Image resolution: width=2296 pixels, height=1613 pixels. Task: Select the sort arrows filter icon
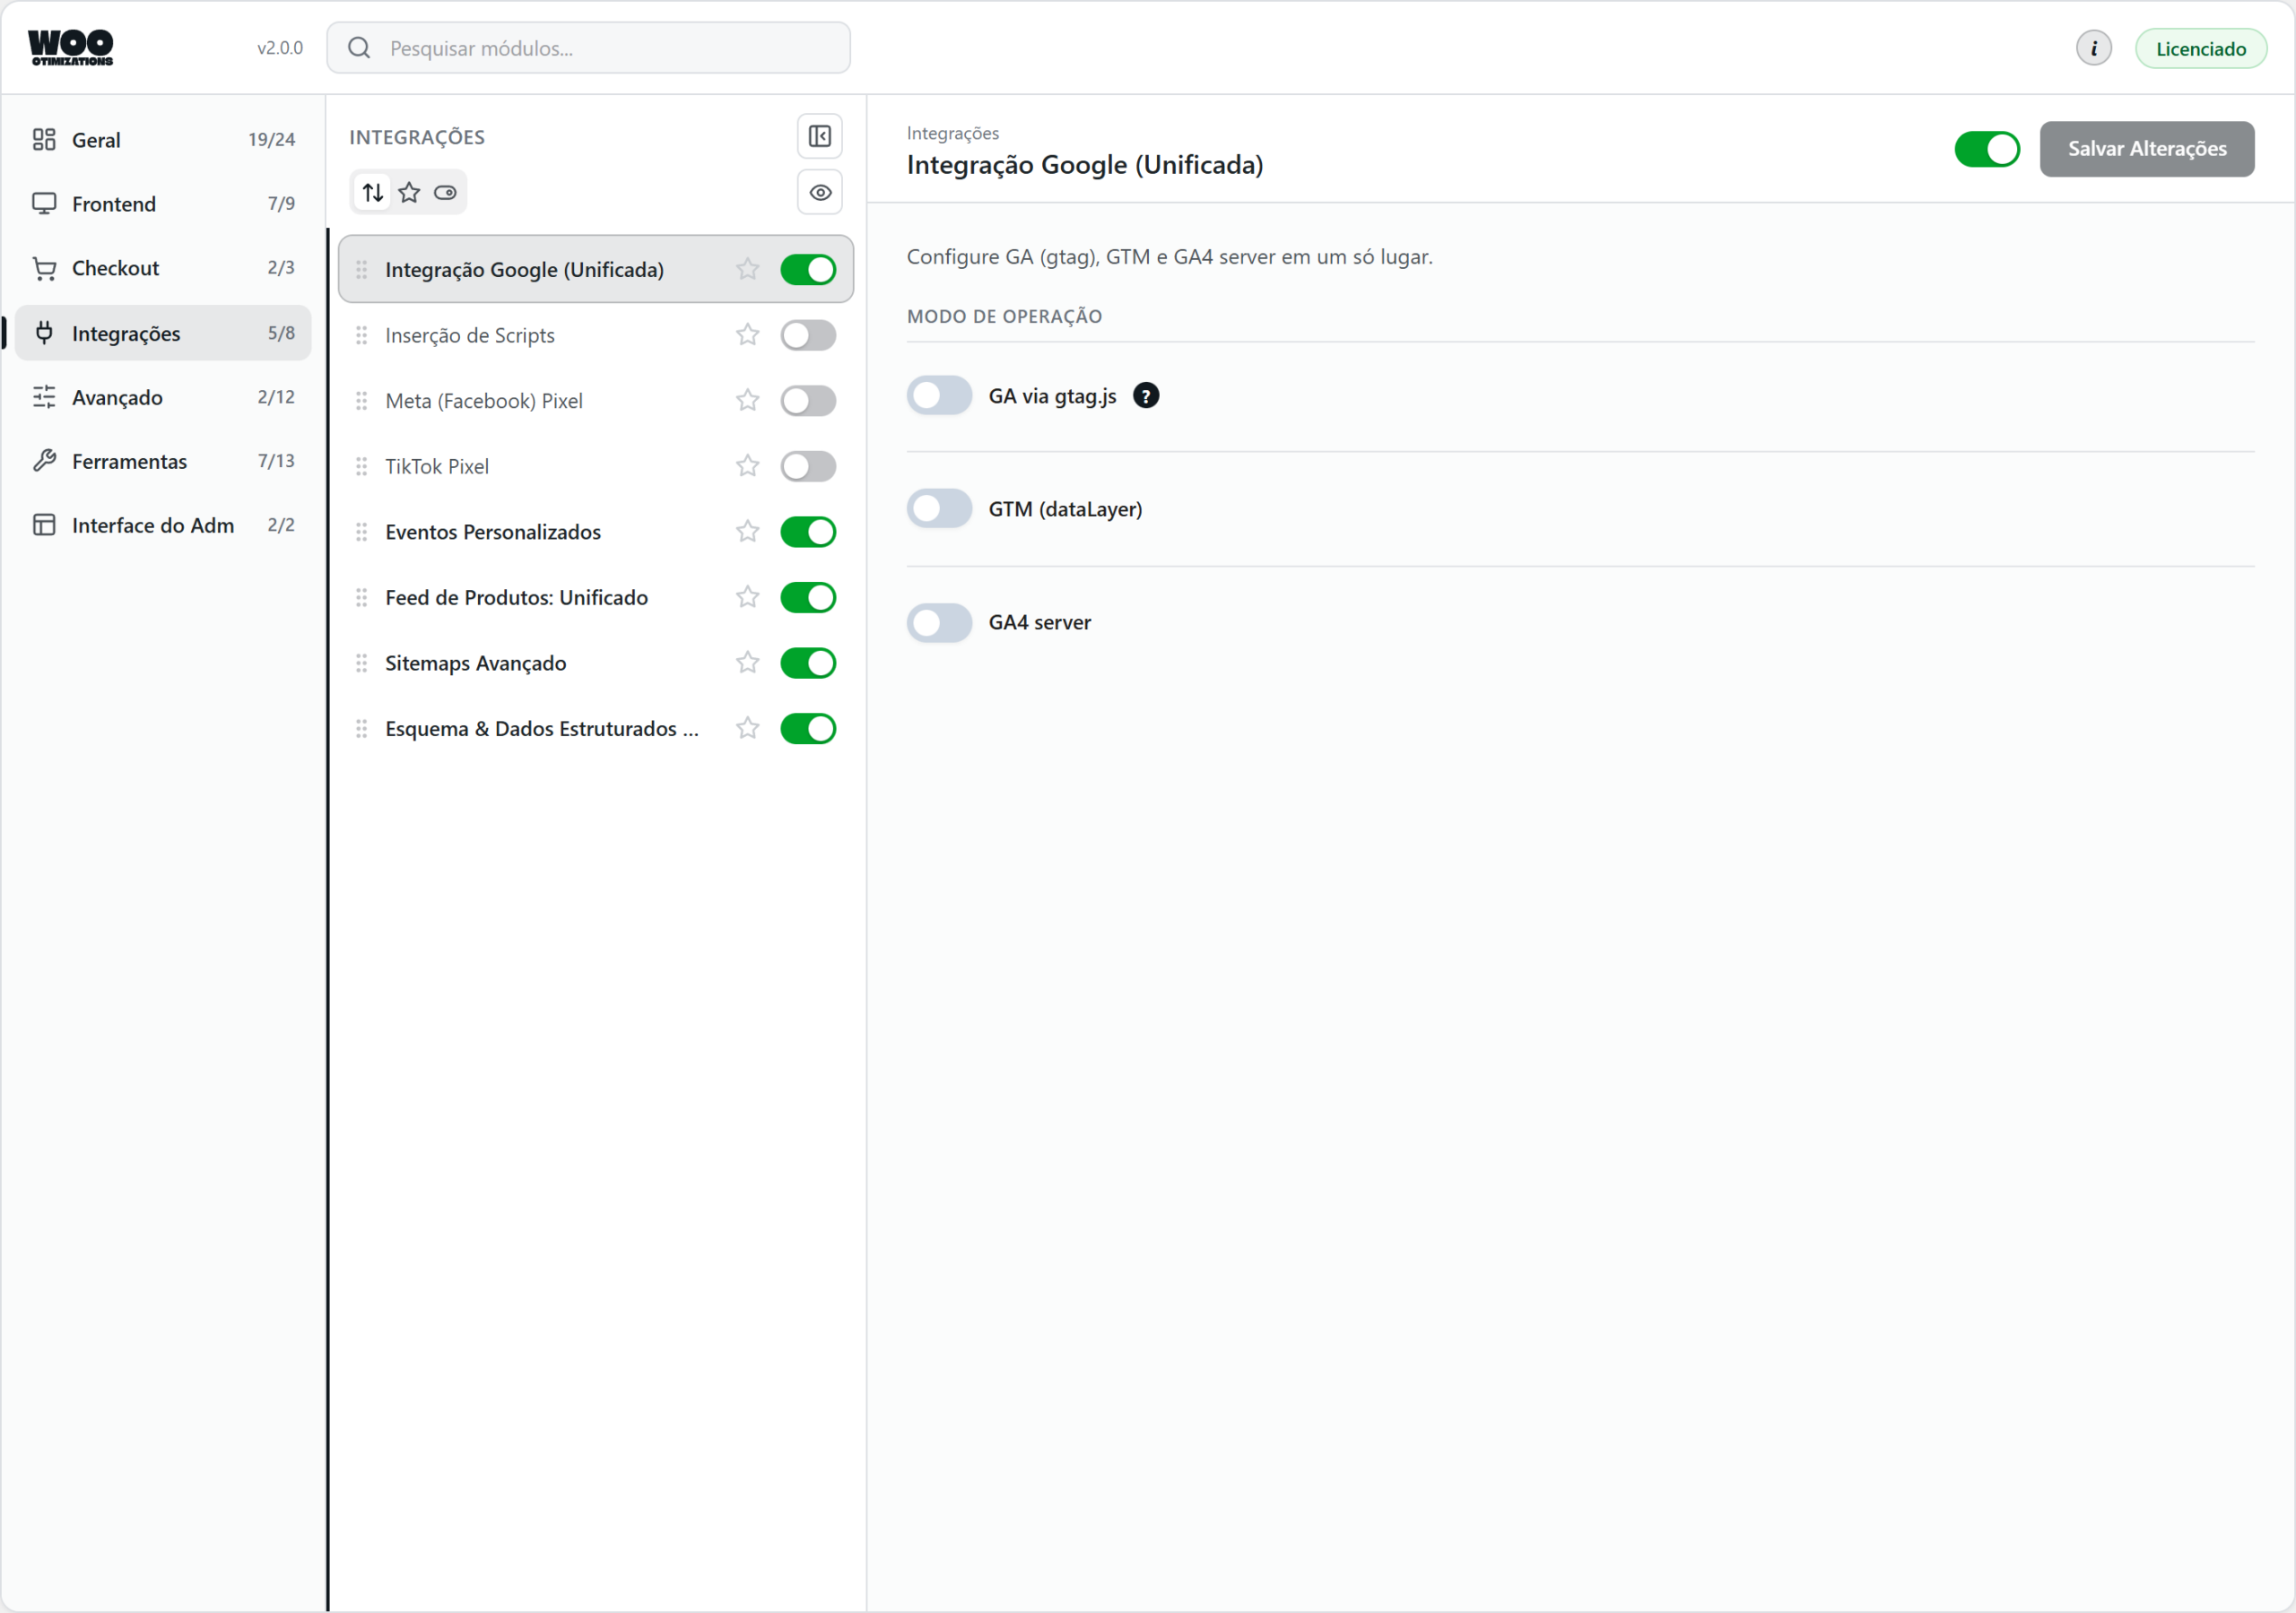373,192
